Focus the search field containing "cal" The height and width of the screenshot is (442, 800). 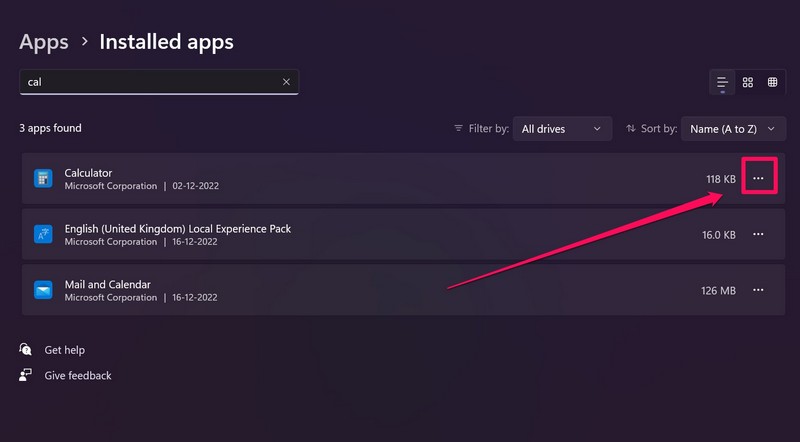[x=150, y=82]
